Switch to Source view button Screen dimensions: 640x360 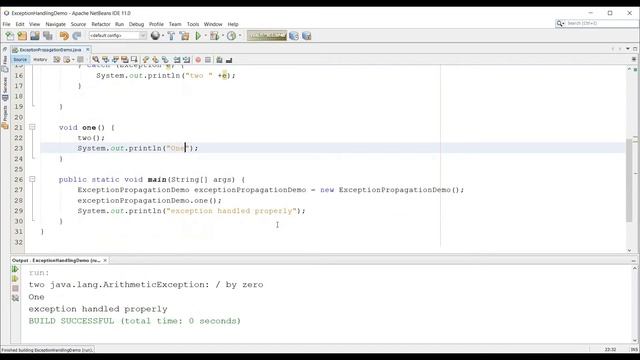tap(20, 60)
